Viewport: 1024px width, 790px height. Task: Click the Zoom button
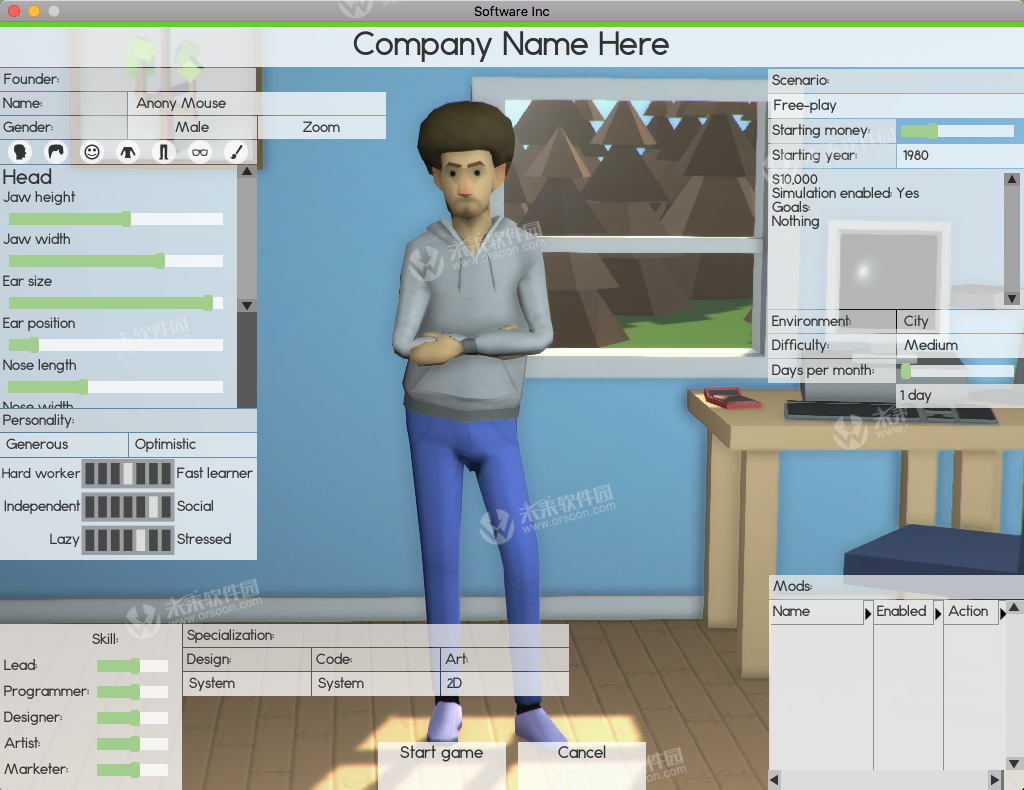[x=321, y=127]
